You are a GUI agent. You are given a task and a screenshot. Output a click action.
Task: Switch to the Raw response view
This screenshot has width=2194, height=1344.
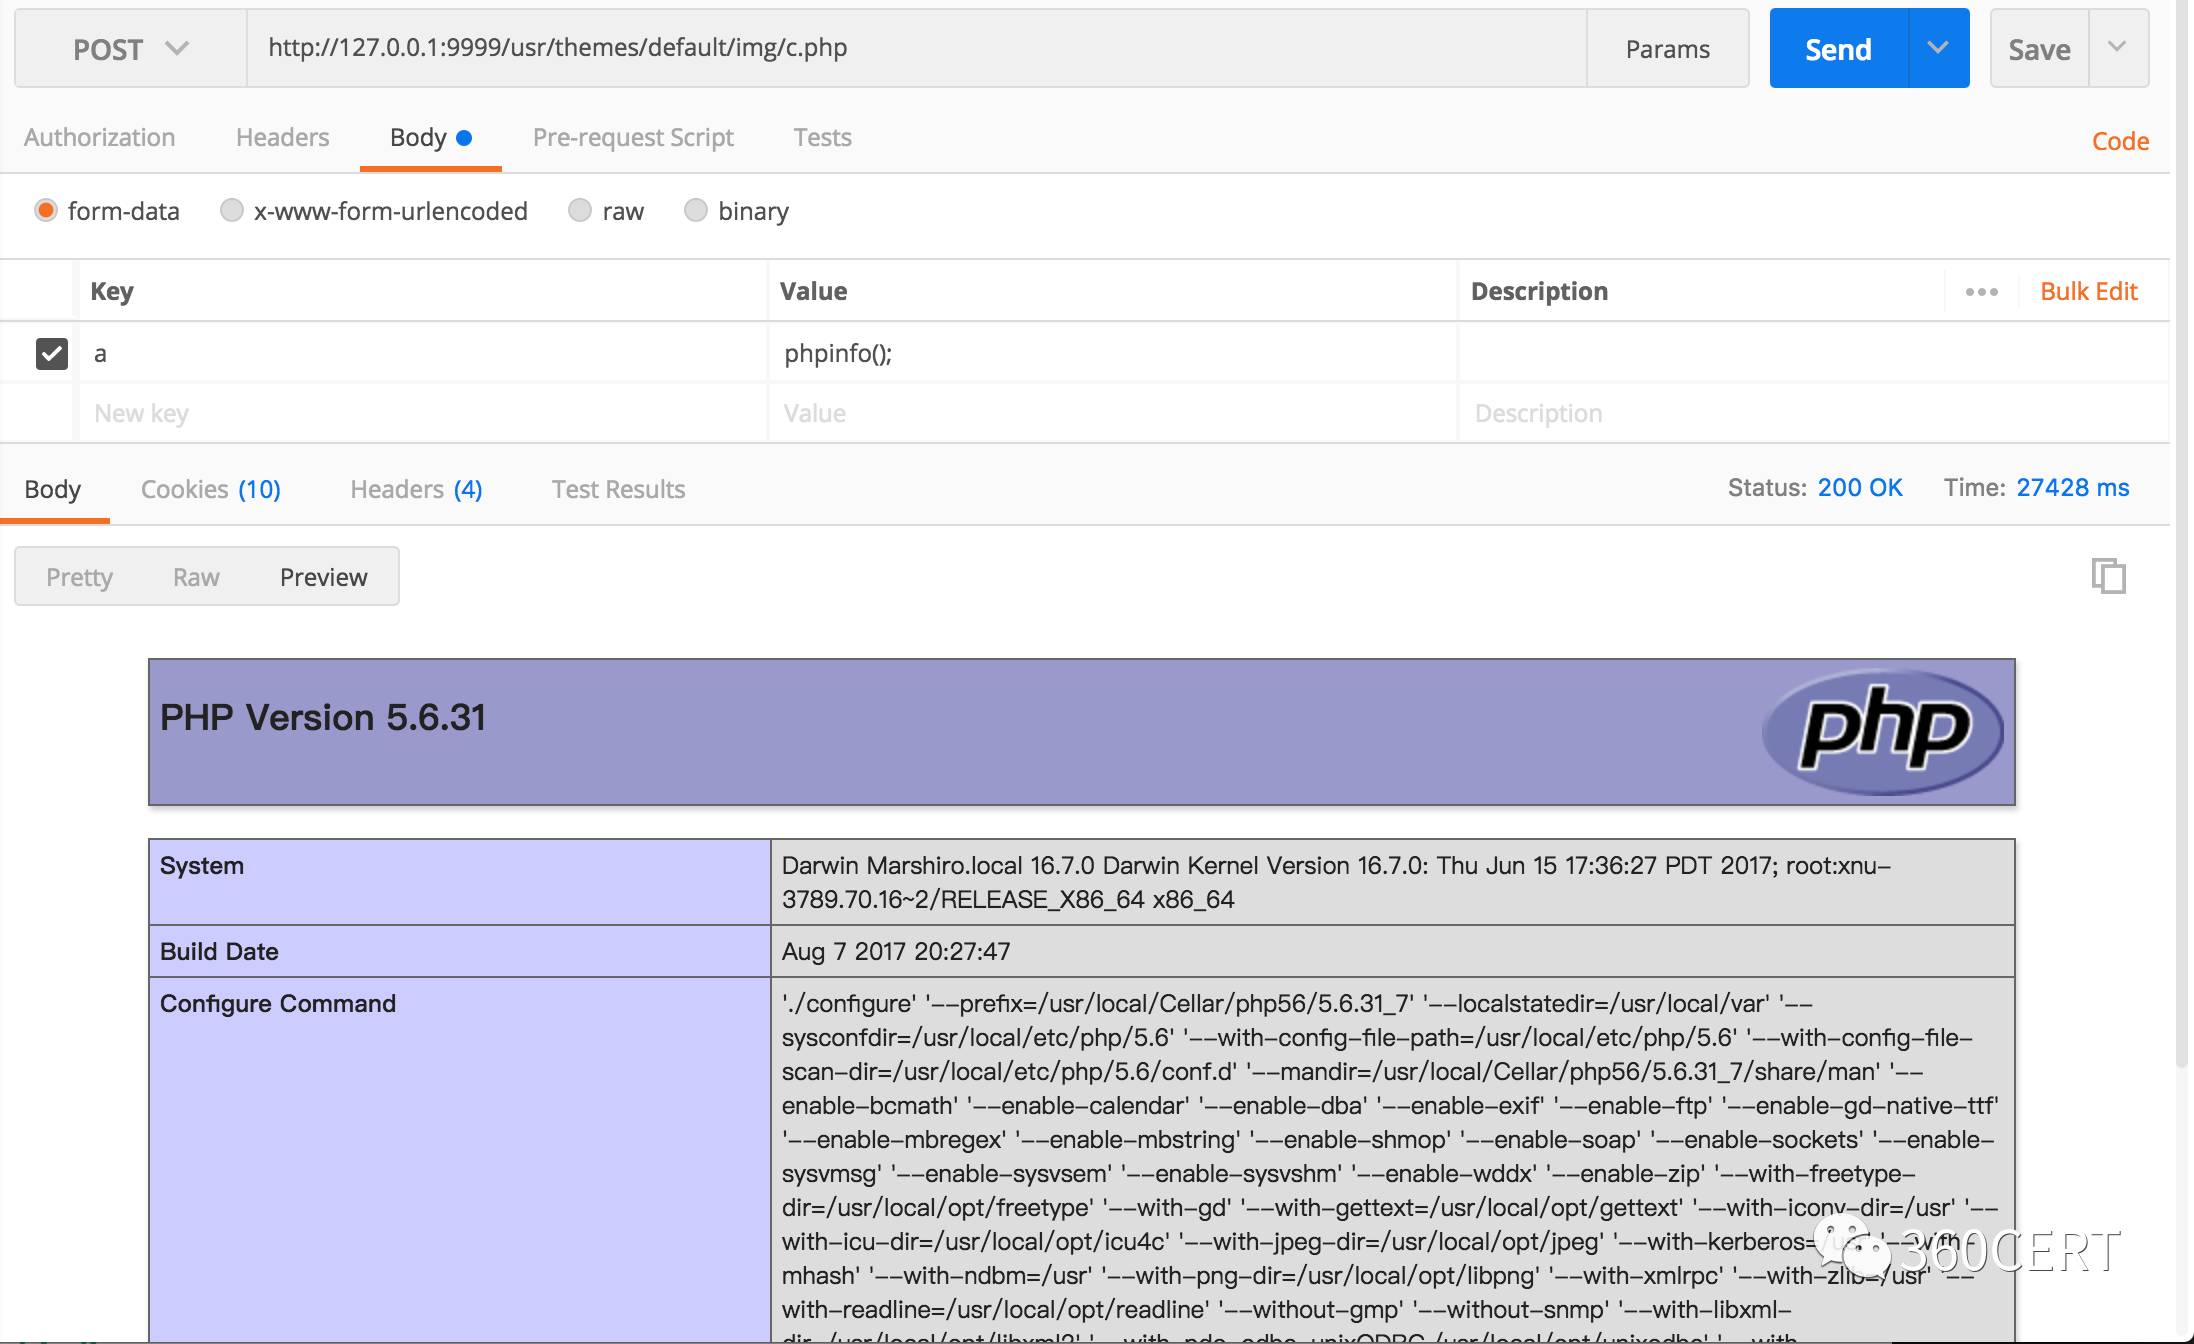(x=196, y=575)
